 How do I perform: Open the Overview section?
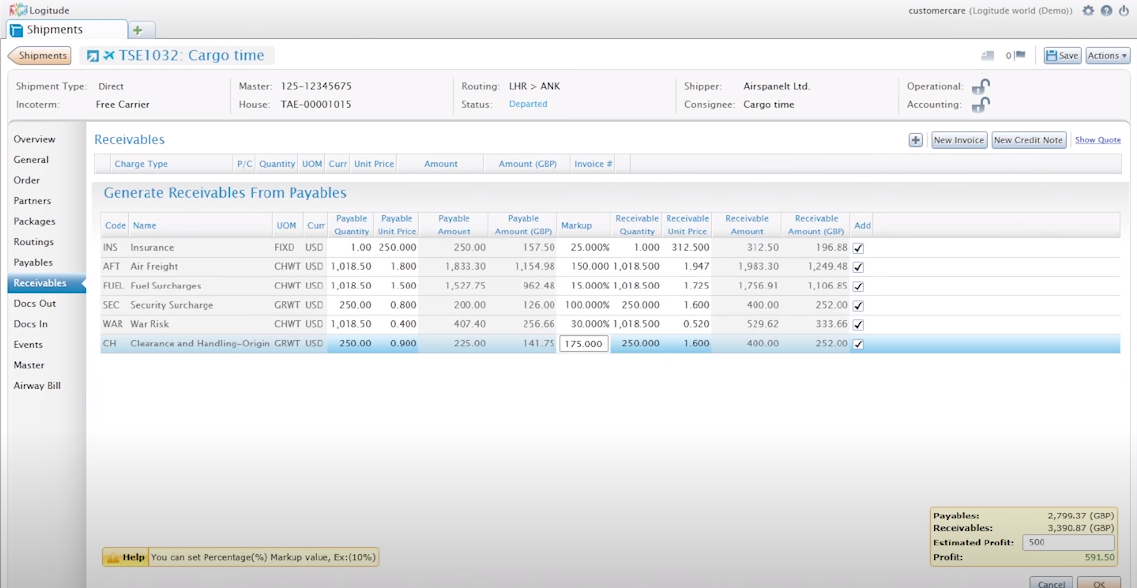point(34,139)
